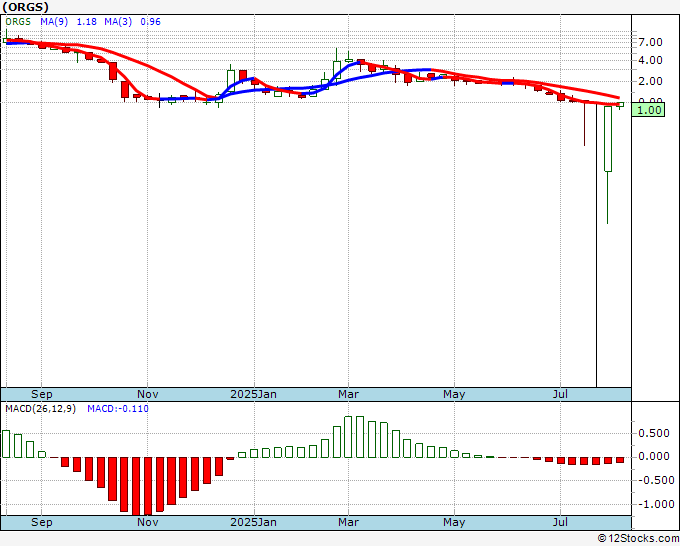Screen dimensions: 680x546
Task: Click Mar on the price chart time axis
Action: [x=348, y=394]
